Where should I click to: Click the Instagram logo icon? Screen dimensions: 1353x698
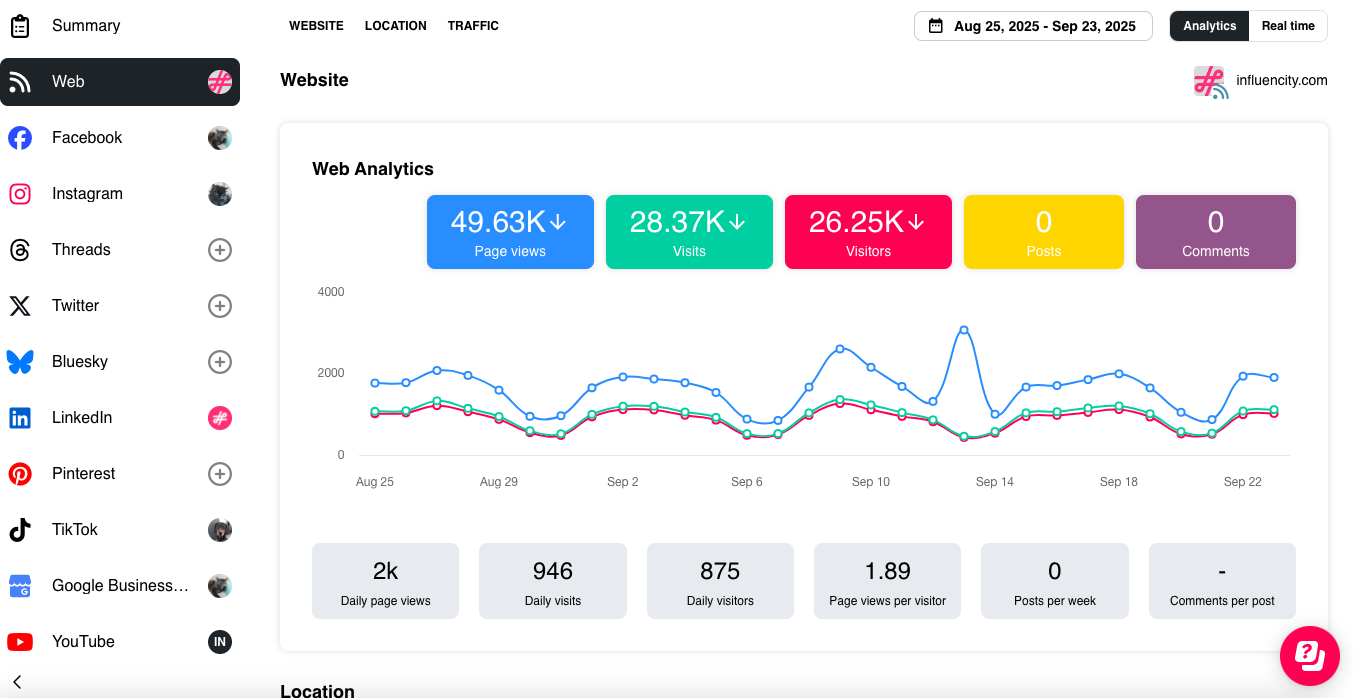coord(20,194)
